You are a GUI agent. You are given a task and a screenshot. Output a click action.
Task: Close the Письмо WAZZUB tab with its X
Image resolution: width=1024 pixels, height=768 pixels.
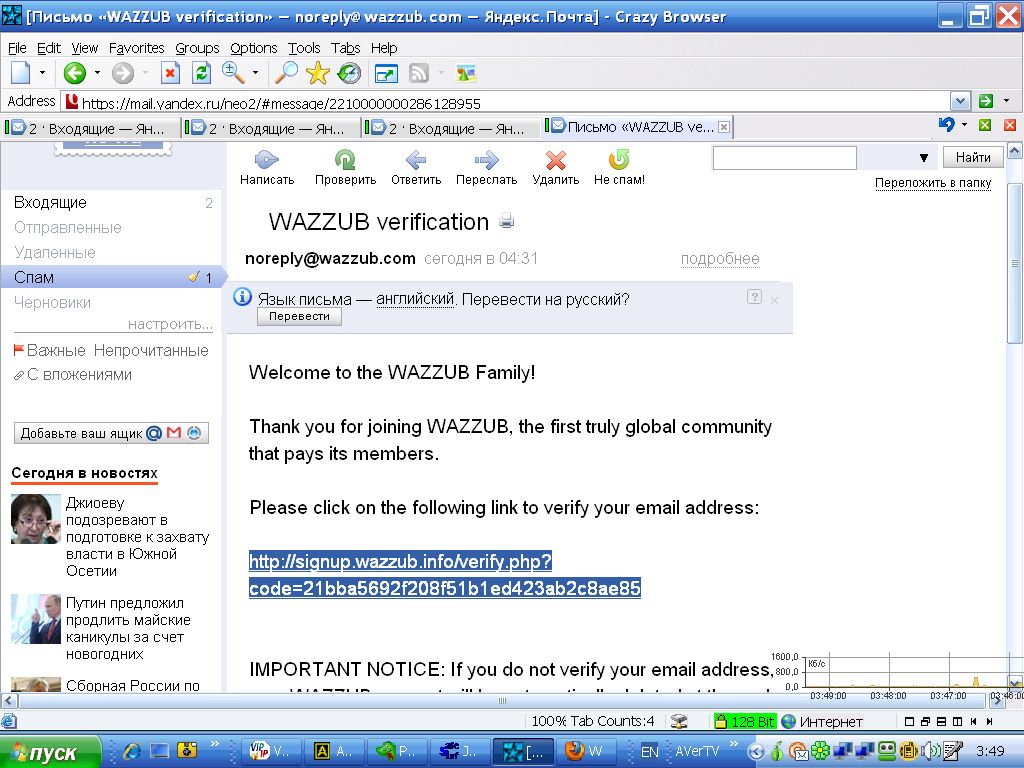[x=724, y=127]
